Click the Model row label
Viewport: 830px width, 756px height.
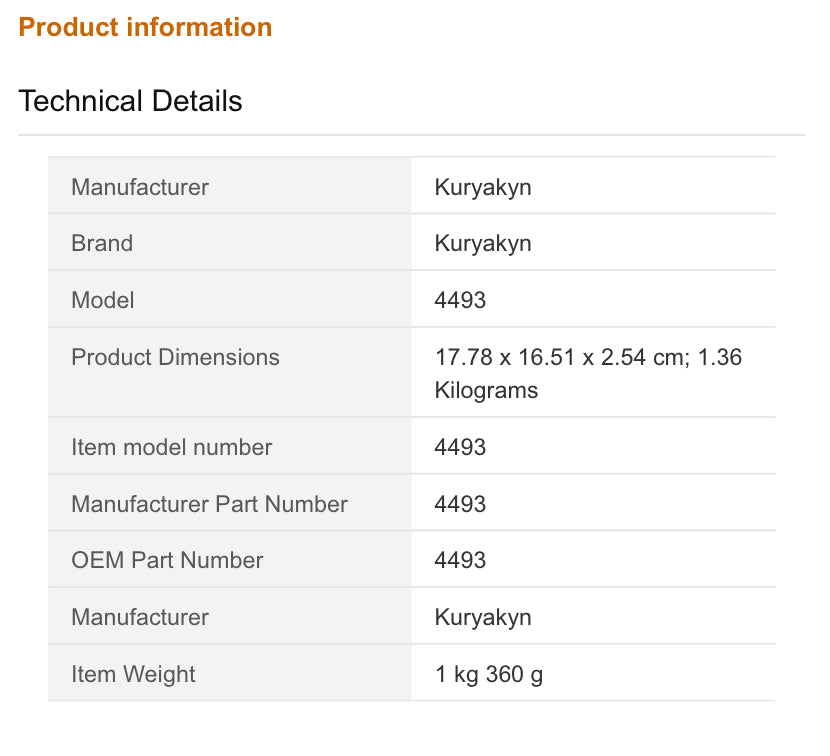tap(102, 300)
